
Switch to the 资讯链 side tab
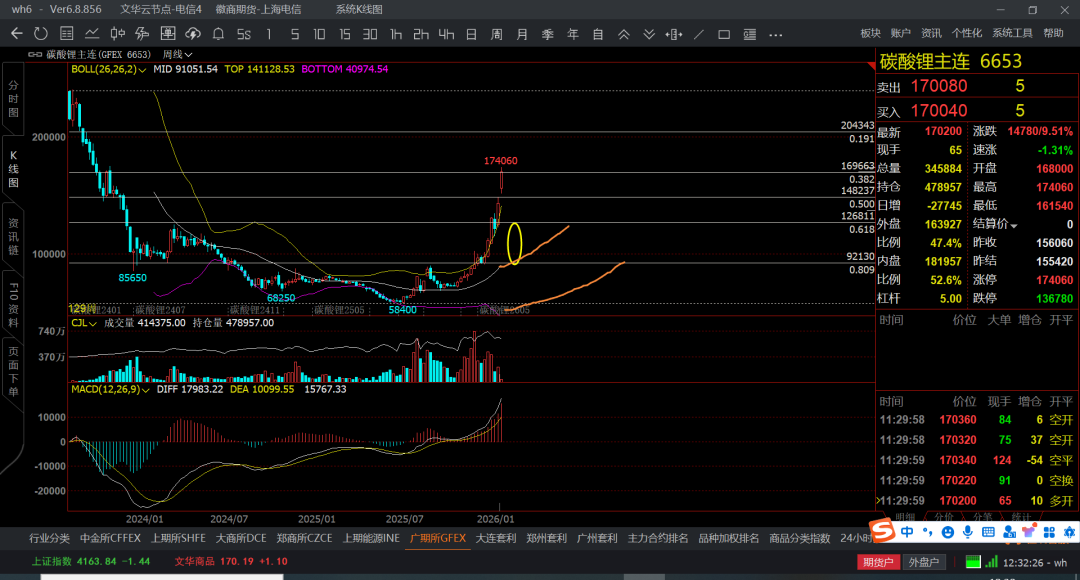(x=13, y=237)
